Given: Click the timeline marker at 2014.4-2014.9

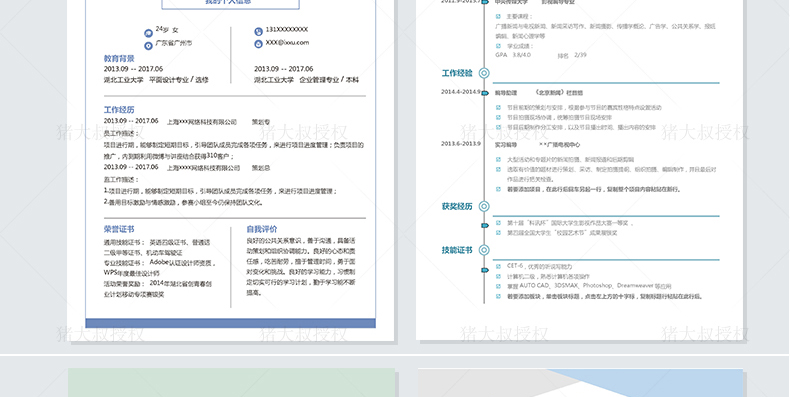Looking at the screenshot, I should 485,93.
